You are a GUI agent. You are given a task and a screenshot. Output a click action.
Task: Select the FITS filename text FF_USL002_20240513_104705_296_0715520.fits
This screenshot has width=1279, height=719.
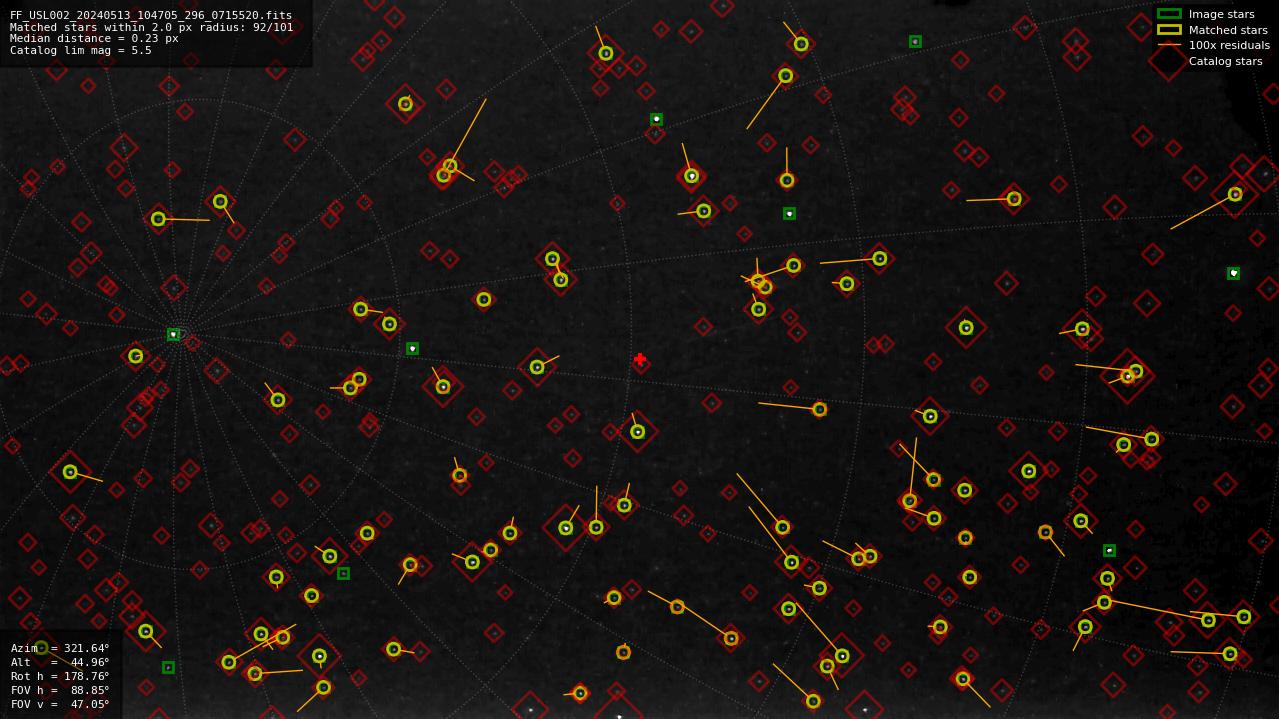click(x=151, y=16)
